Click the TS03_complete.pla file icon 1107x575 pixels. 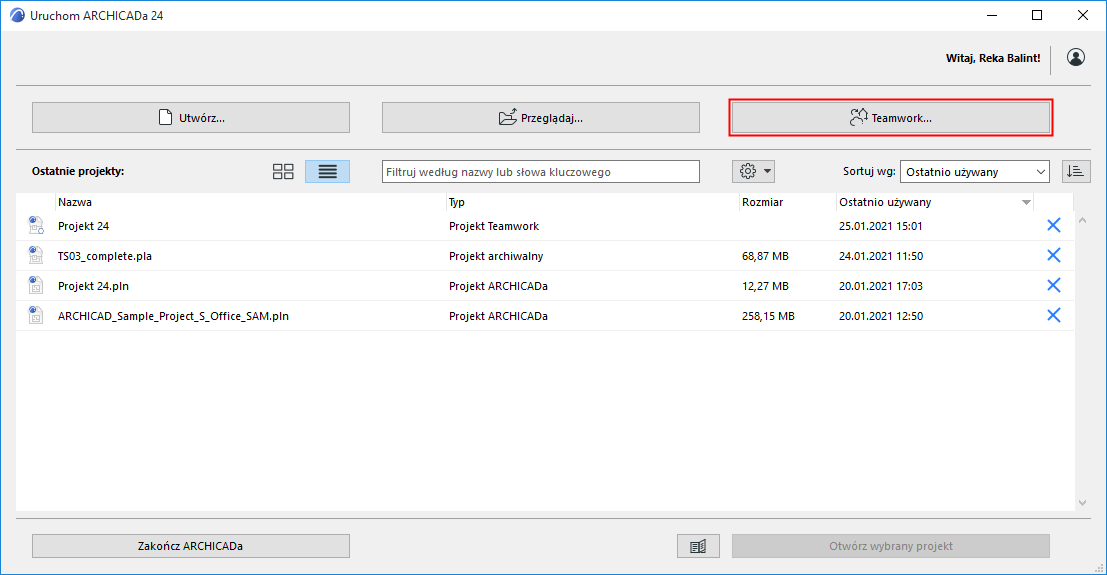coord(35,255)
